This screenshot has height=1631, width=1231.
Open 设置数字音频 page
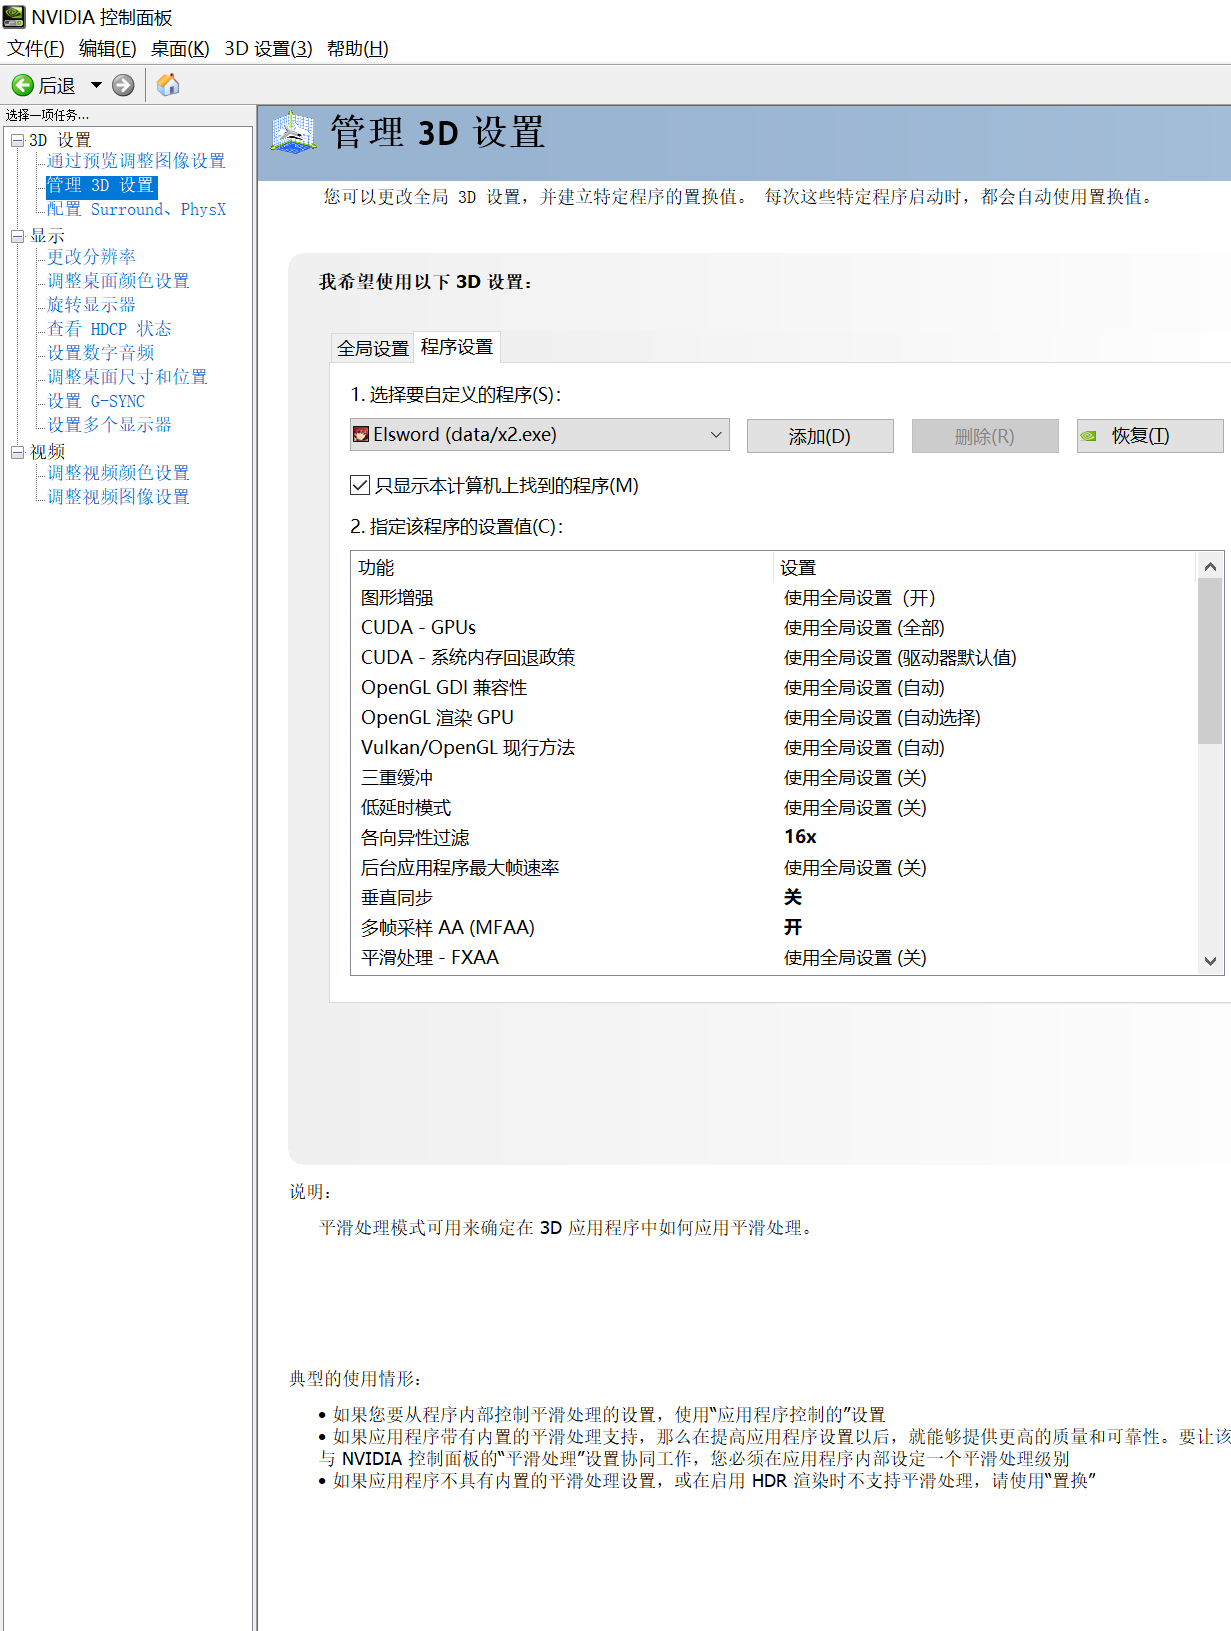100,353
